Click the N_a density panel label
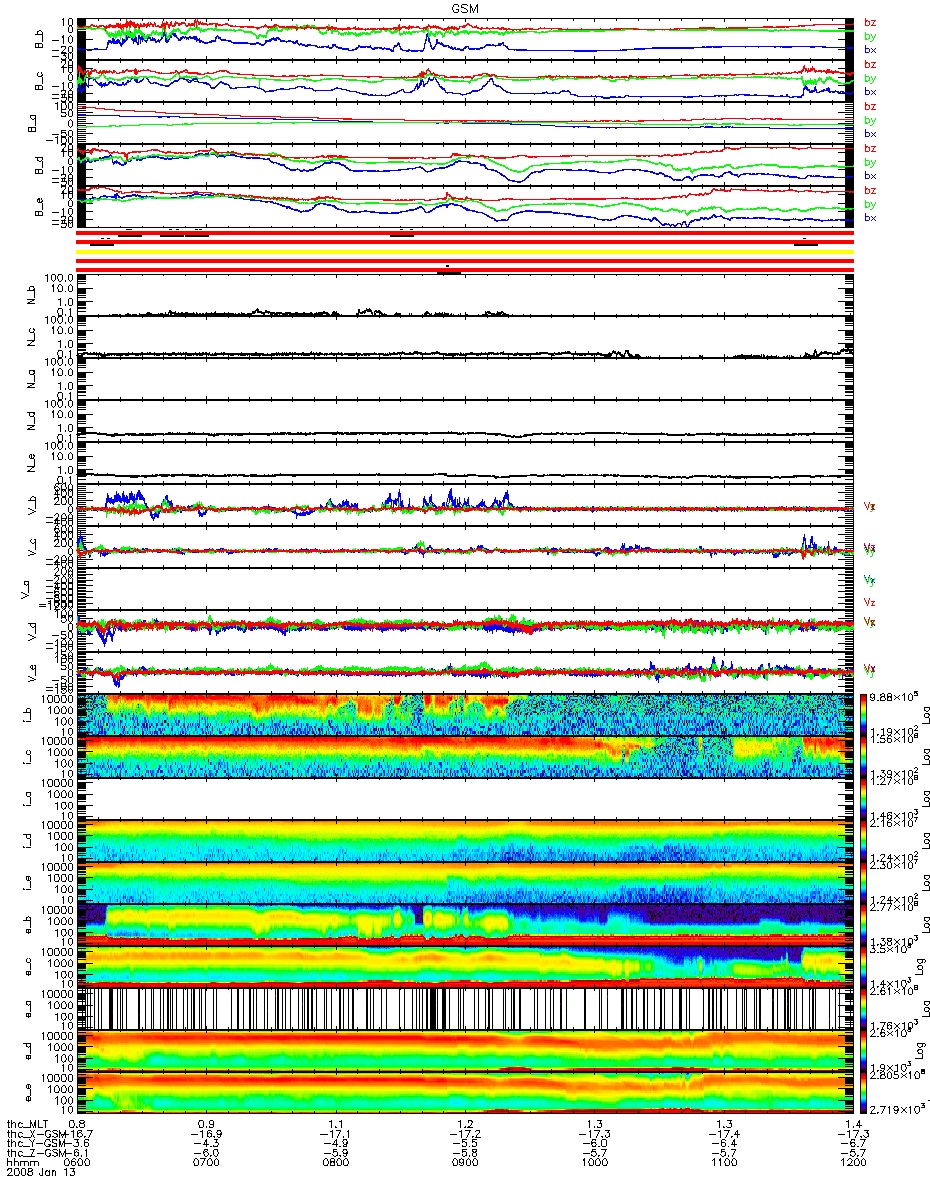Image resolution: width=930 pixels, height=1200 pixels. pyautogui.click(x=31, y=381)
